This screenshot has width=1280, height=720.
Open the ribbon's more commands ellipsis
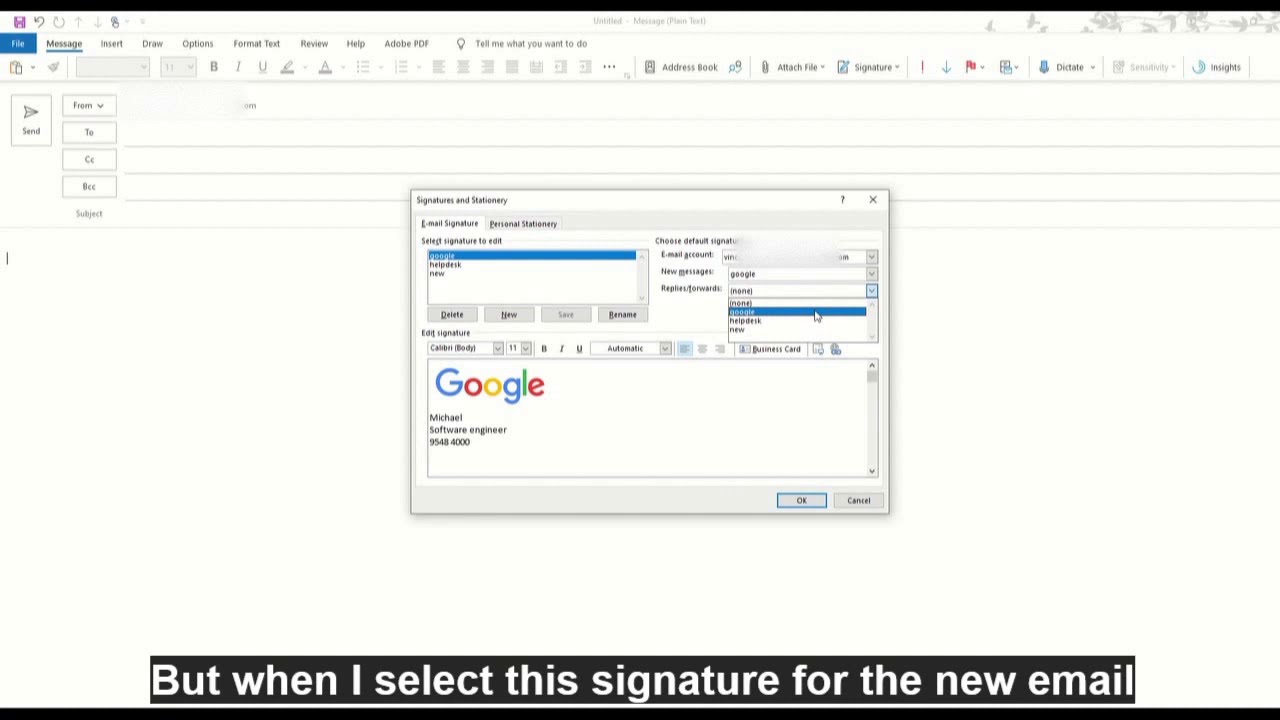click(609, 67)
